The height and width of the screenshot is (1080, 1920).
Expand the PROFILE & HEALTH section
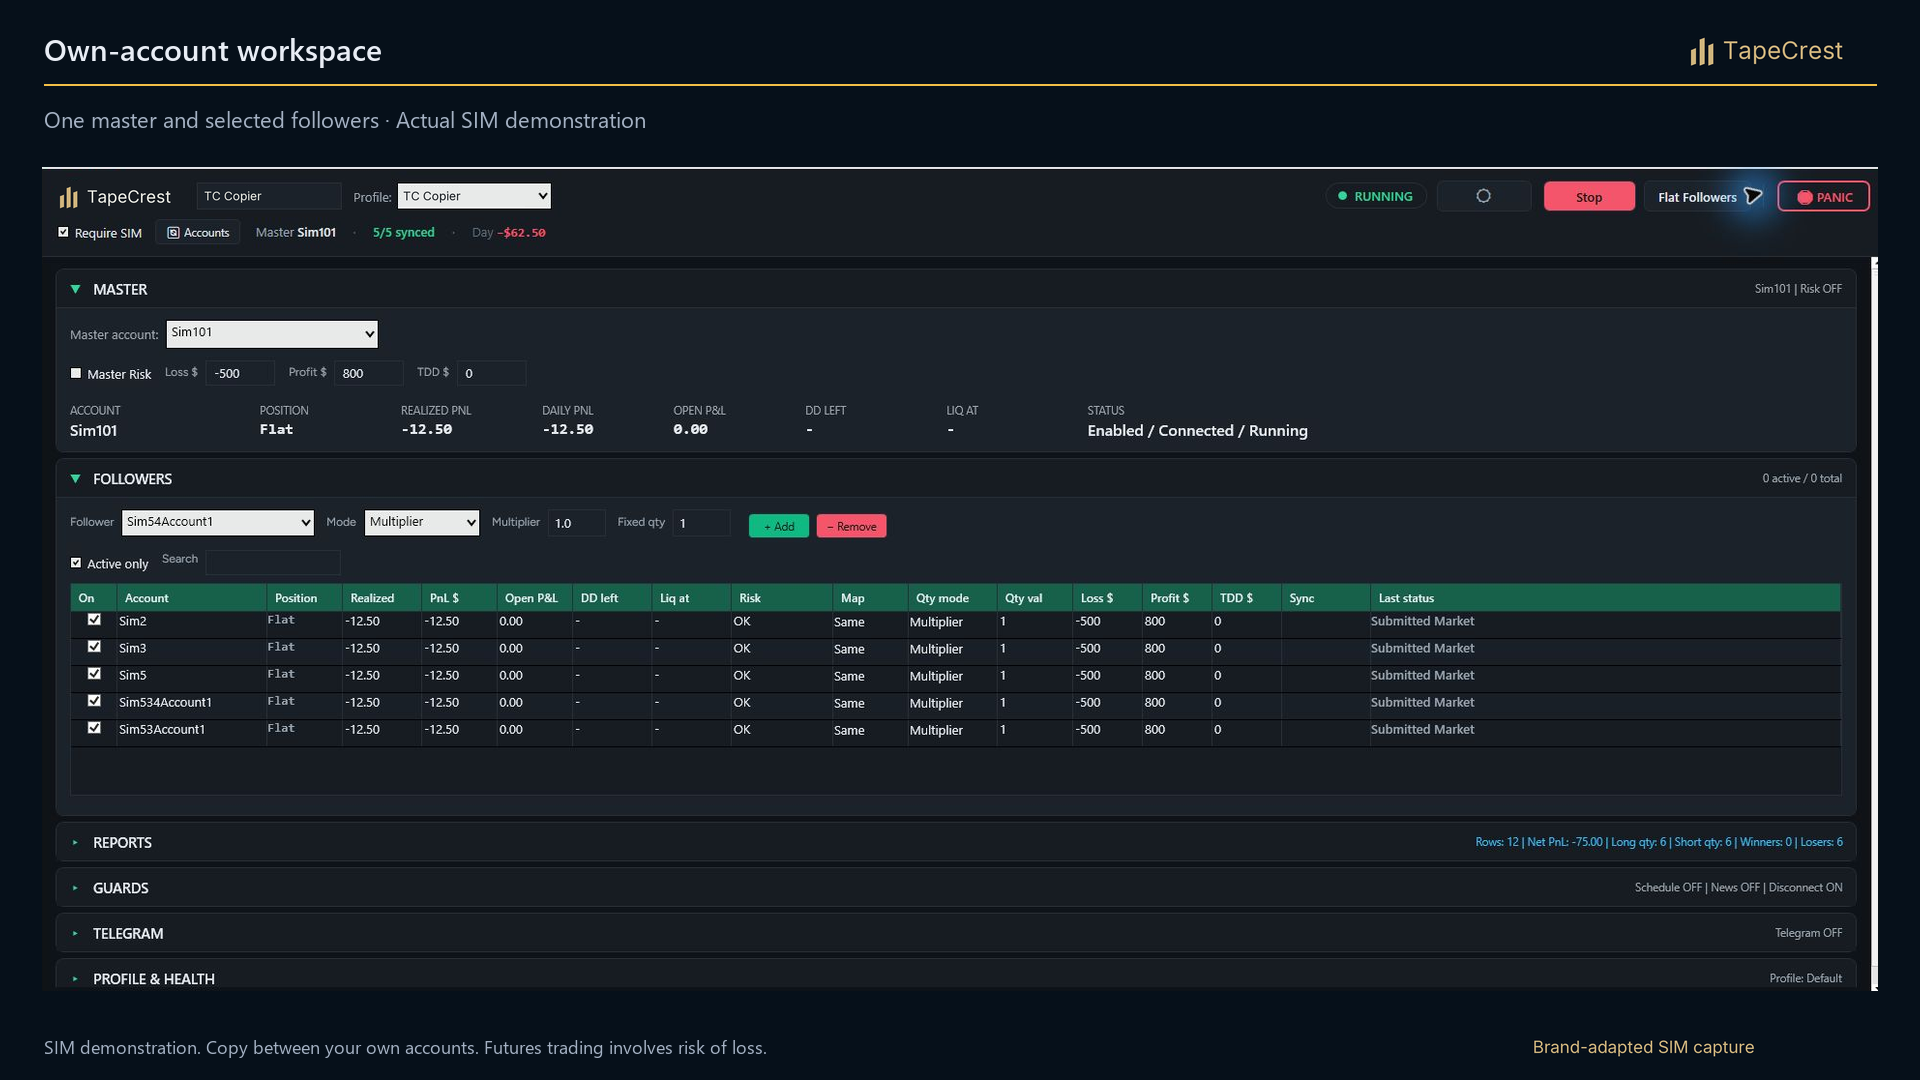pyautogui.click(x=75, y=979)
